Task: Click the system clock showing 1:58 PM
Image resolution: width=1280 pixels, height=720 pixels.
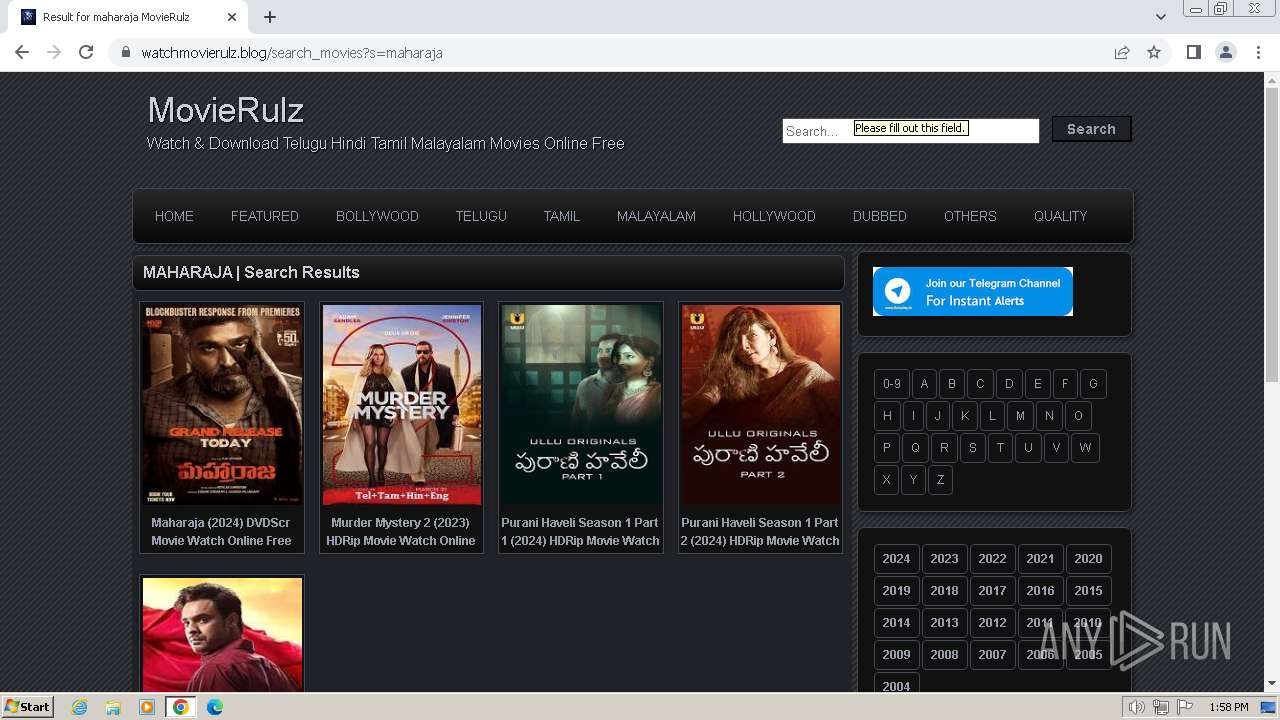Action: pyautogui.click(x=1228, y=707)
